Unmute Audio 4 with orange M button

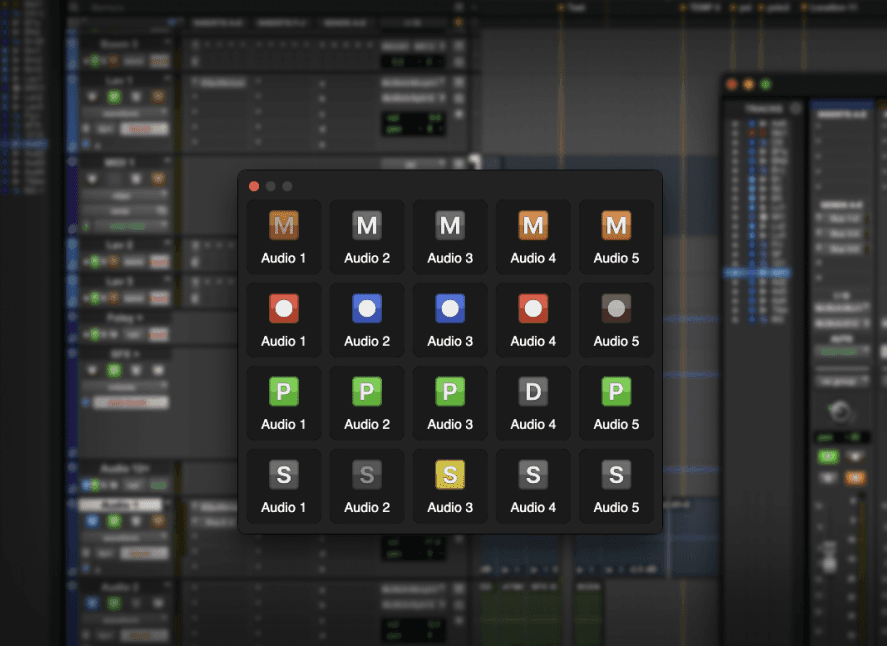pyautogui.click(x=533, y=225)
